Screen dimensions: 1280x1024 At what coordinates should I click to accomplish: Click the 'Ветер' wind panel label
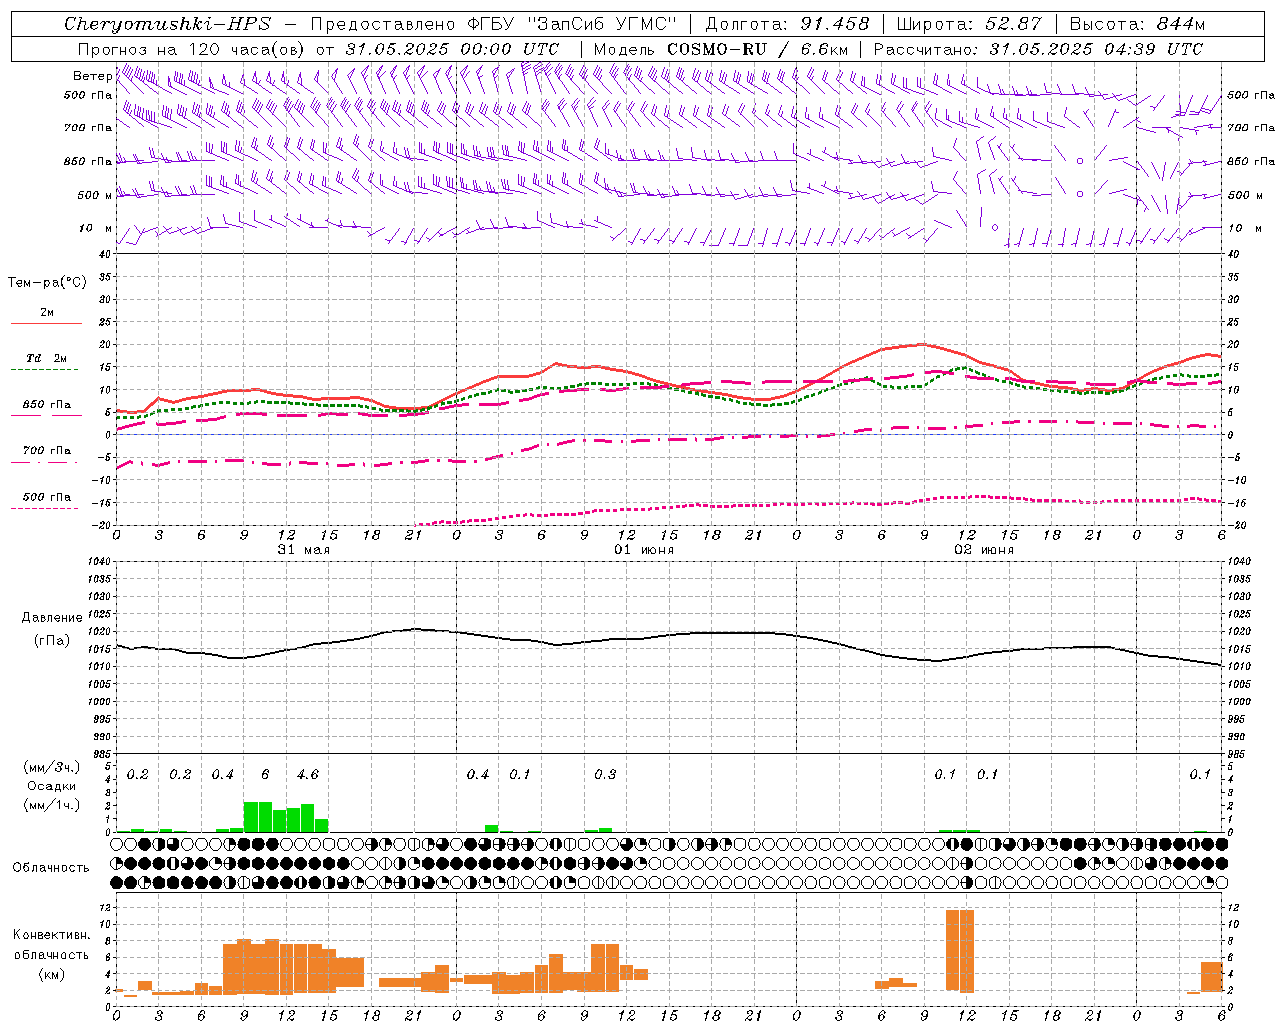(x=92, y=76)
